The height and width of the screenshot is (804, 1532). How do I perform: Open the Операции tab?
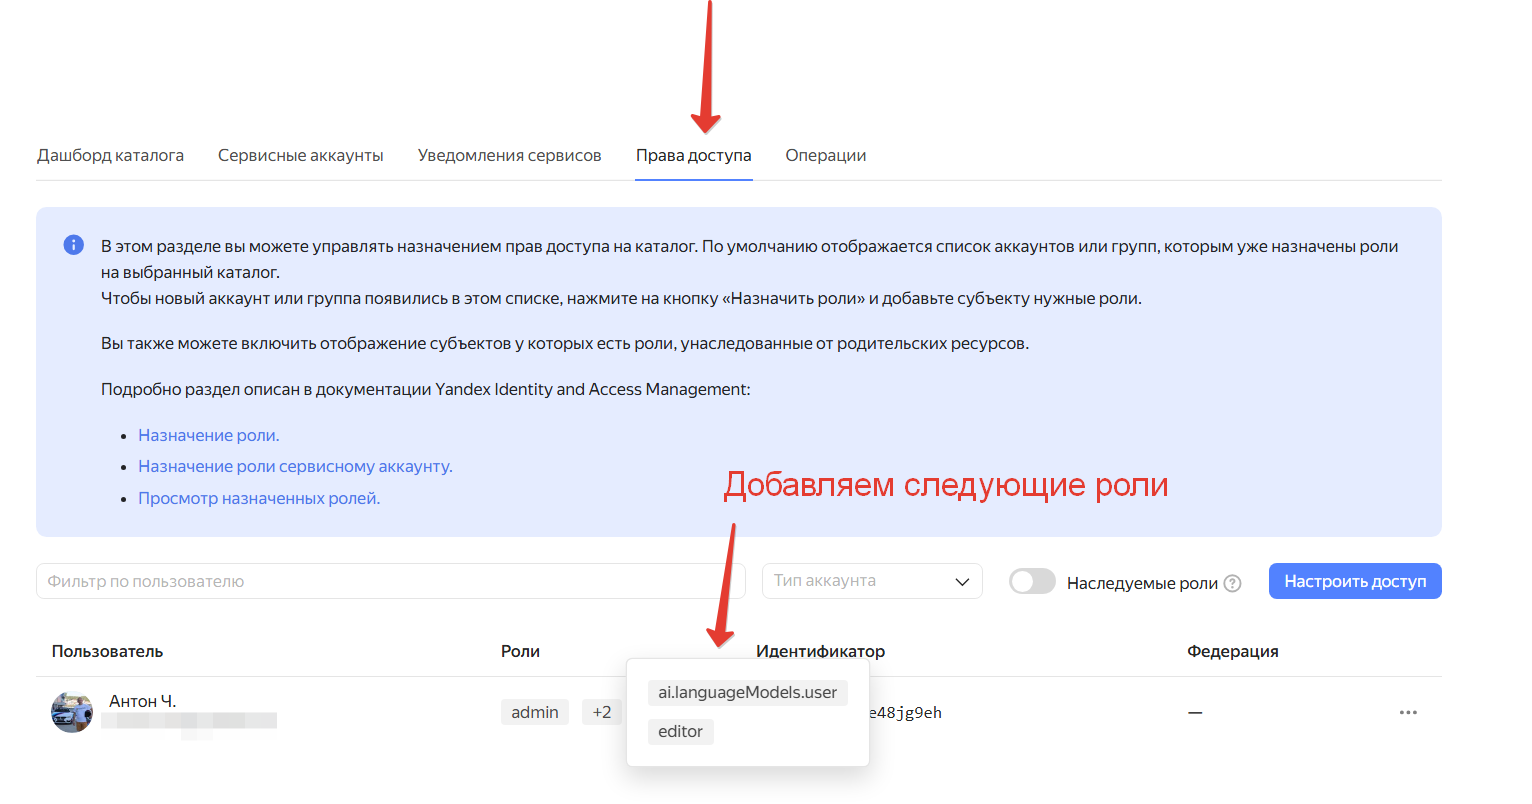click(x=825, y=155)
